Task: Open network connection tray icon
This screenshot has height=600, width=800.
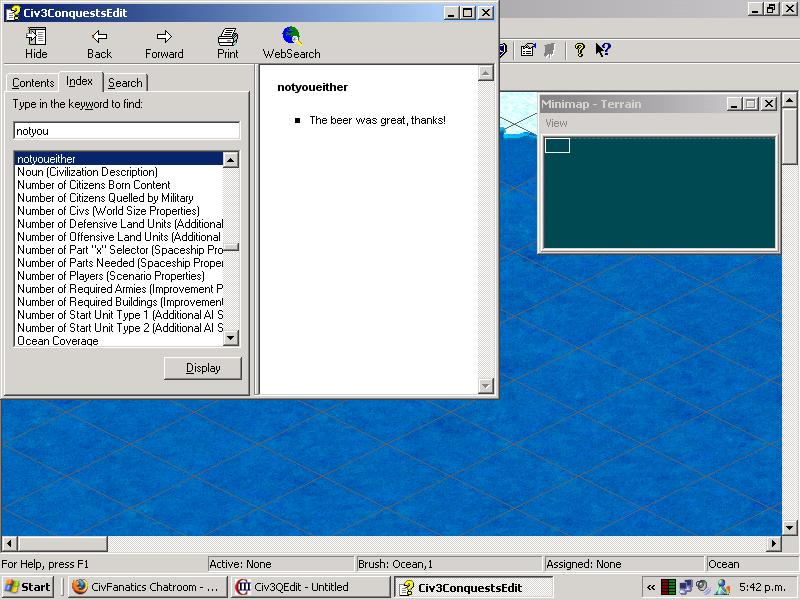Action: (686, 587)
